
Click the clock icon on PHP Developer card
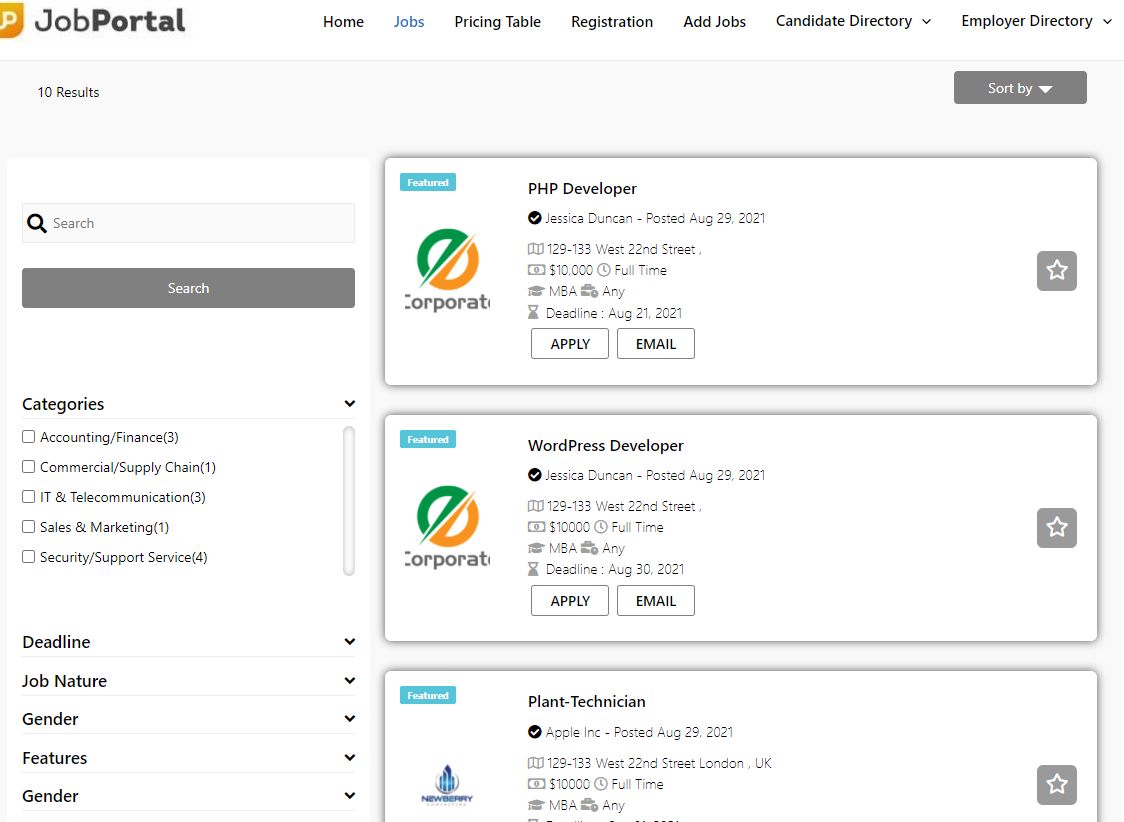click(604, 270)
